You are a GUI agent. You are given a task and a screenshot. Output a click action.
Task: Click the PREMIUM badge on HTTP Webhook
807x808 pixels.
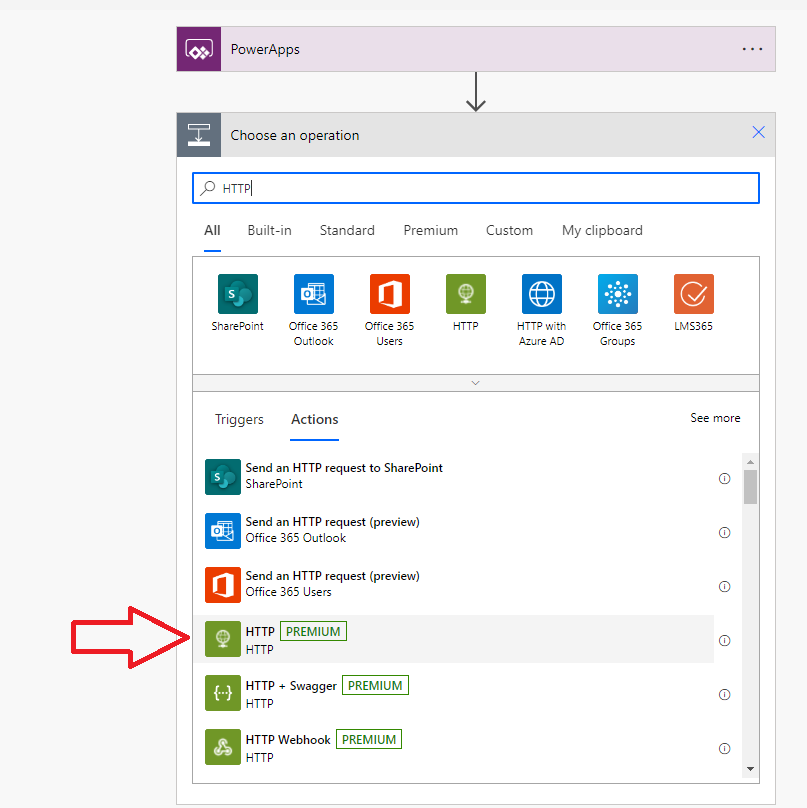369,739
